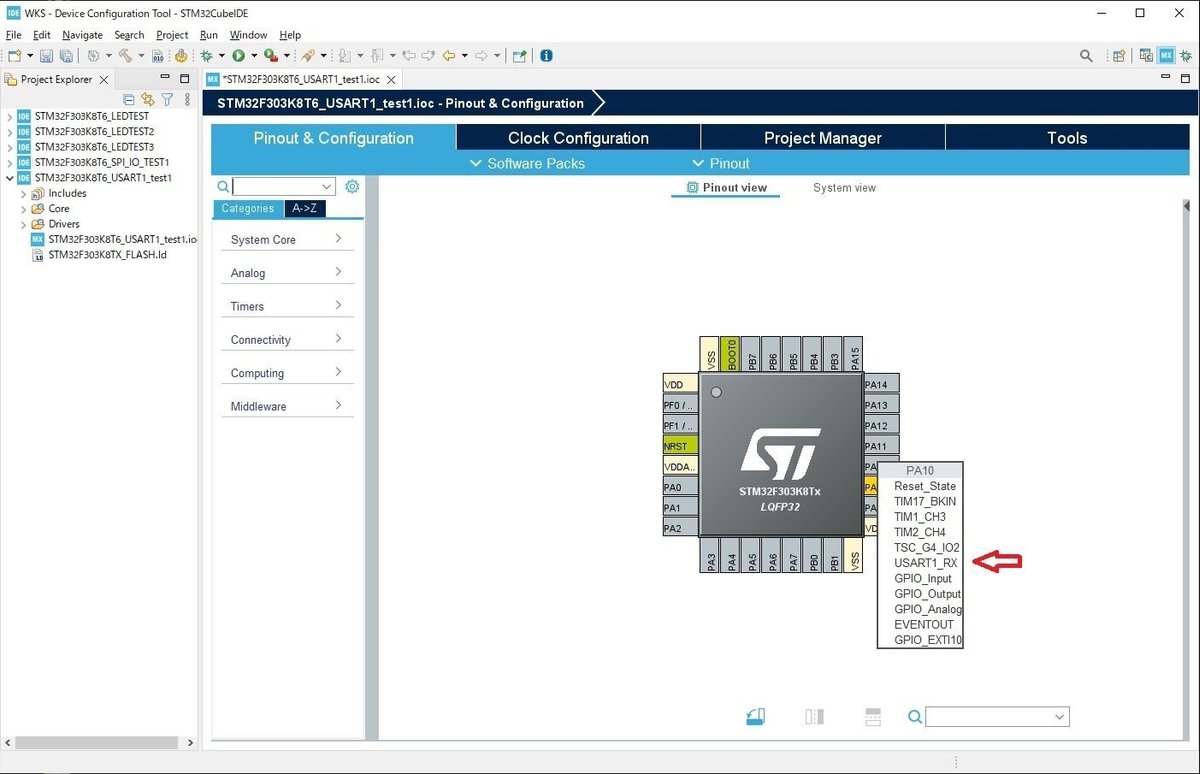
Task: Click pin PA14 on the chip
Action: tap(880, 384)
